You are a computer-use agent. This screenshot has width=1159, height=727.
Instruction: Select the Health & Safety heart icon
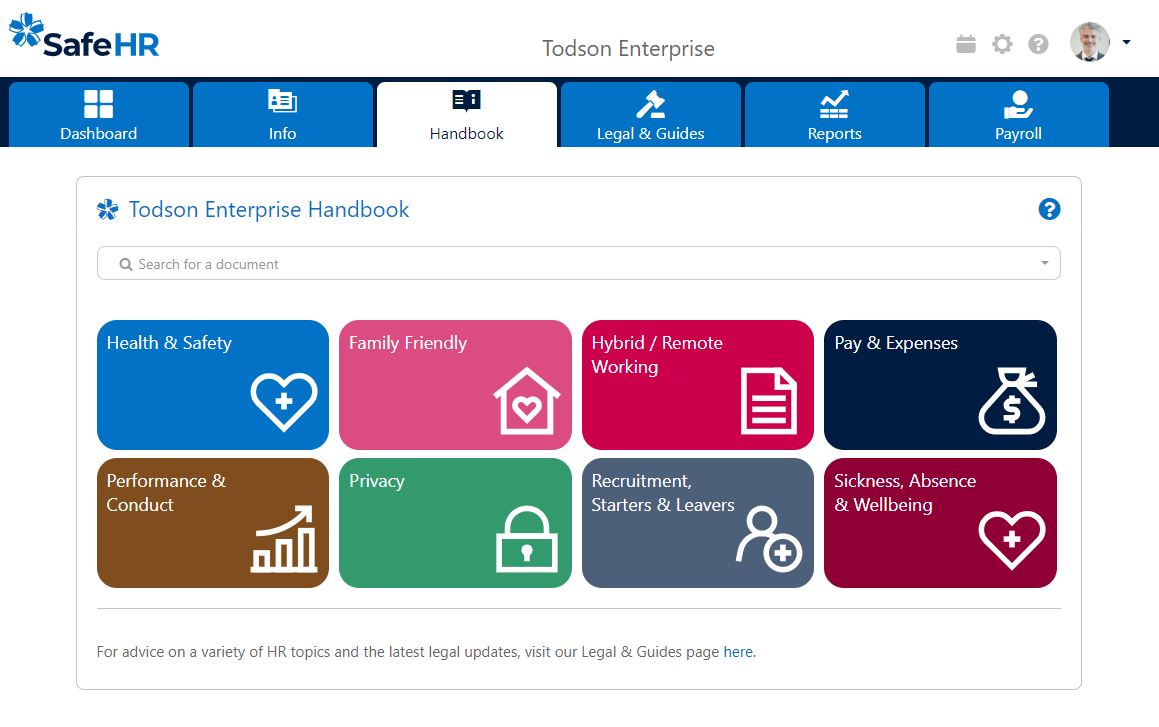pyautogui.click(x=283, y=401)
